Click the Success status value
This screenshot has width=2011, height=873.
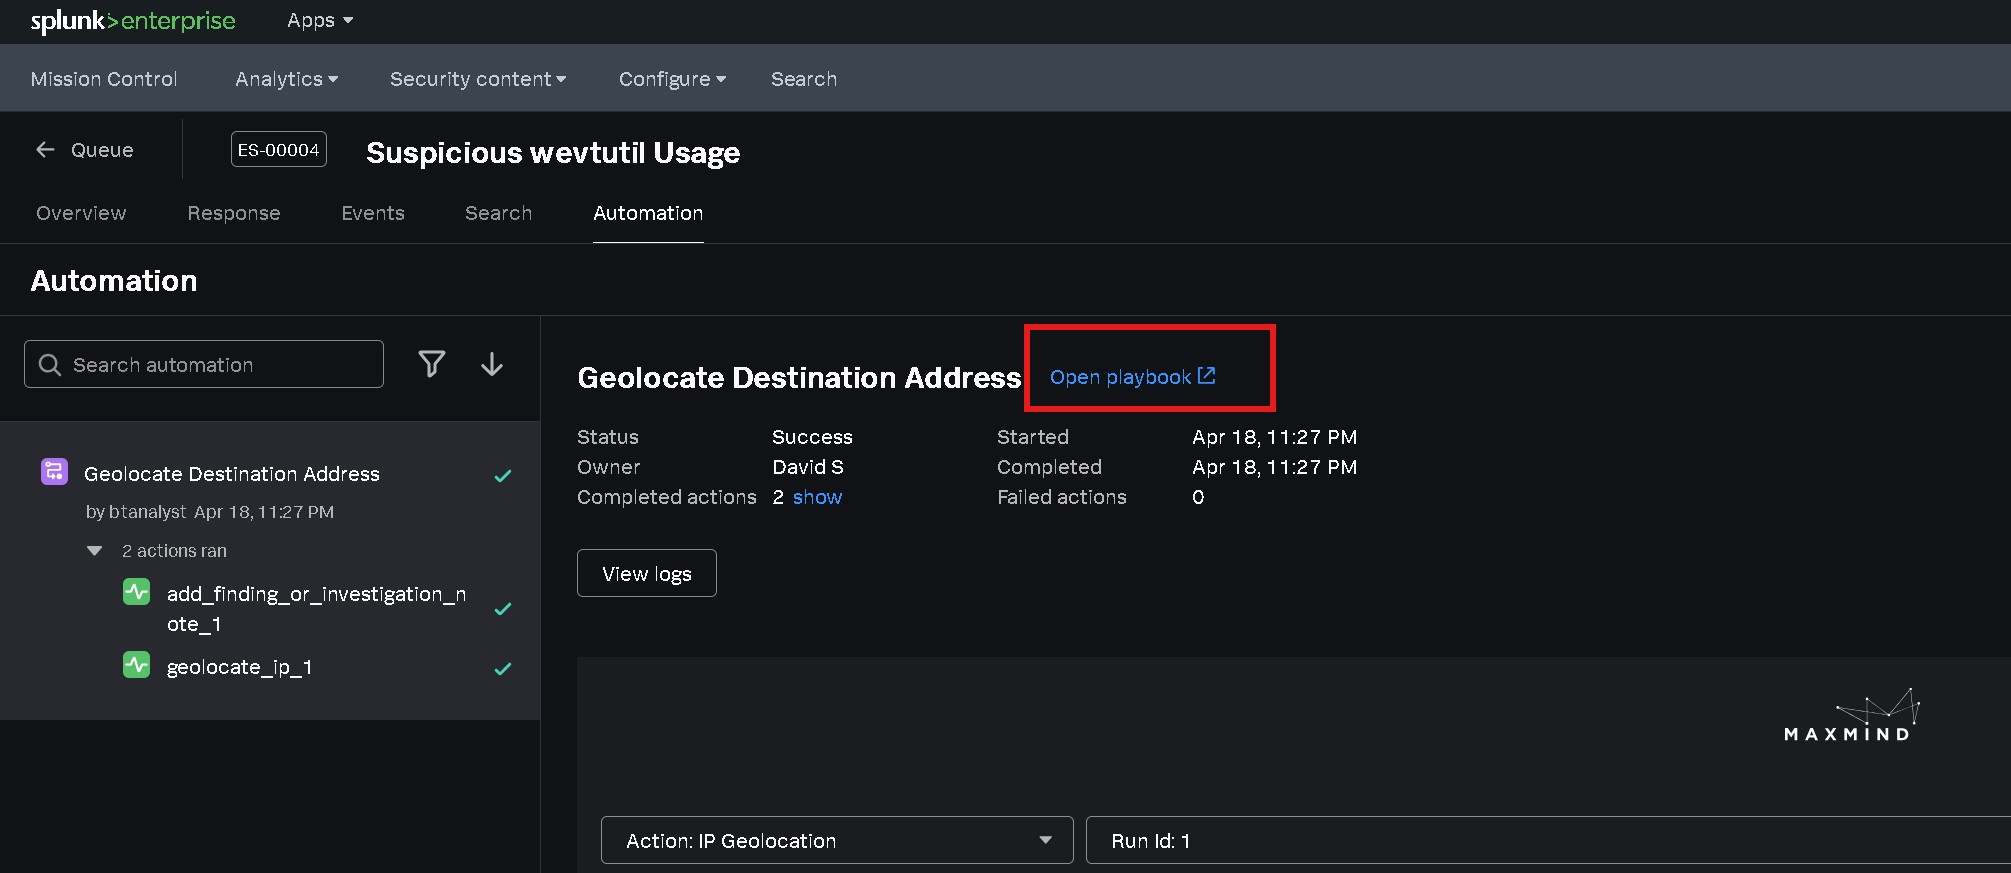(812, 437)
